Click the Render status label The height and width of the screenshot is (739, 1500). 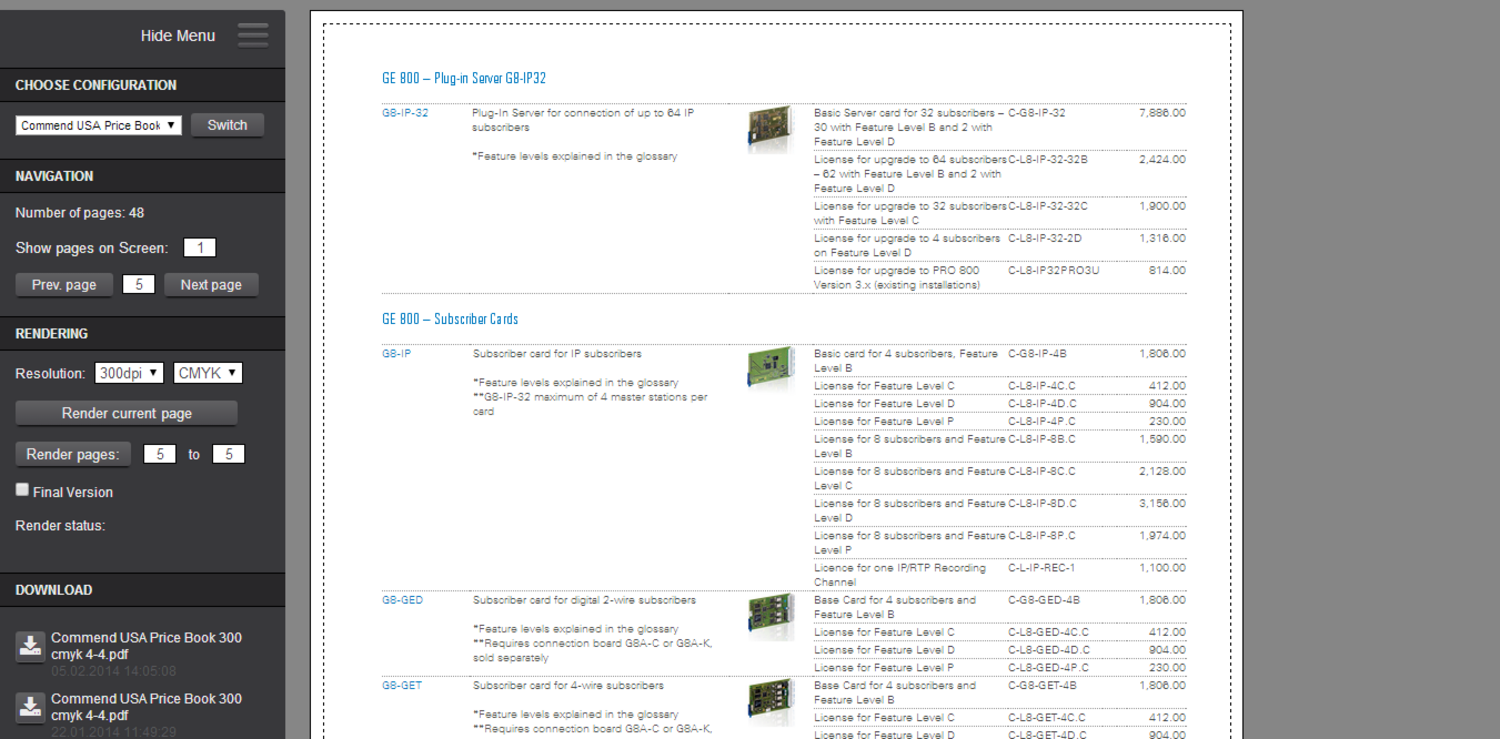(x=60, y=526)
